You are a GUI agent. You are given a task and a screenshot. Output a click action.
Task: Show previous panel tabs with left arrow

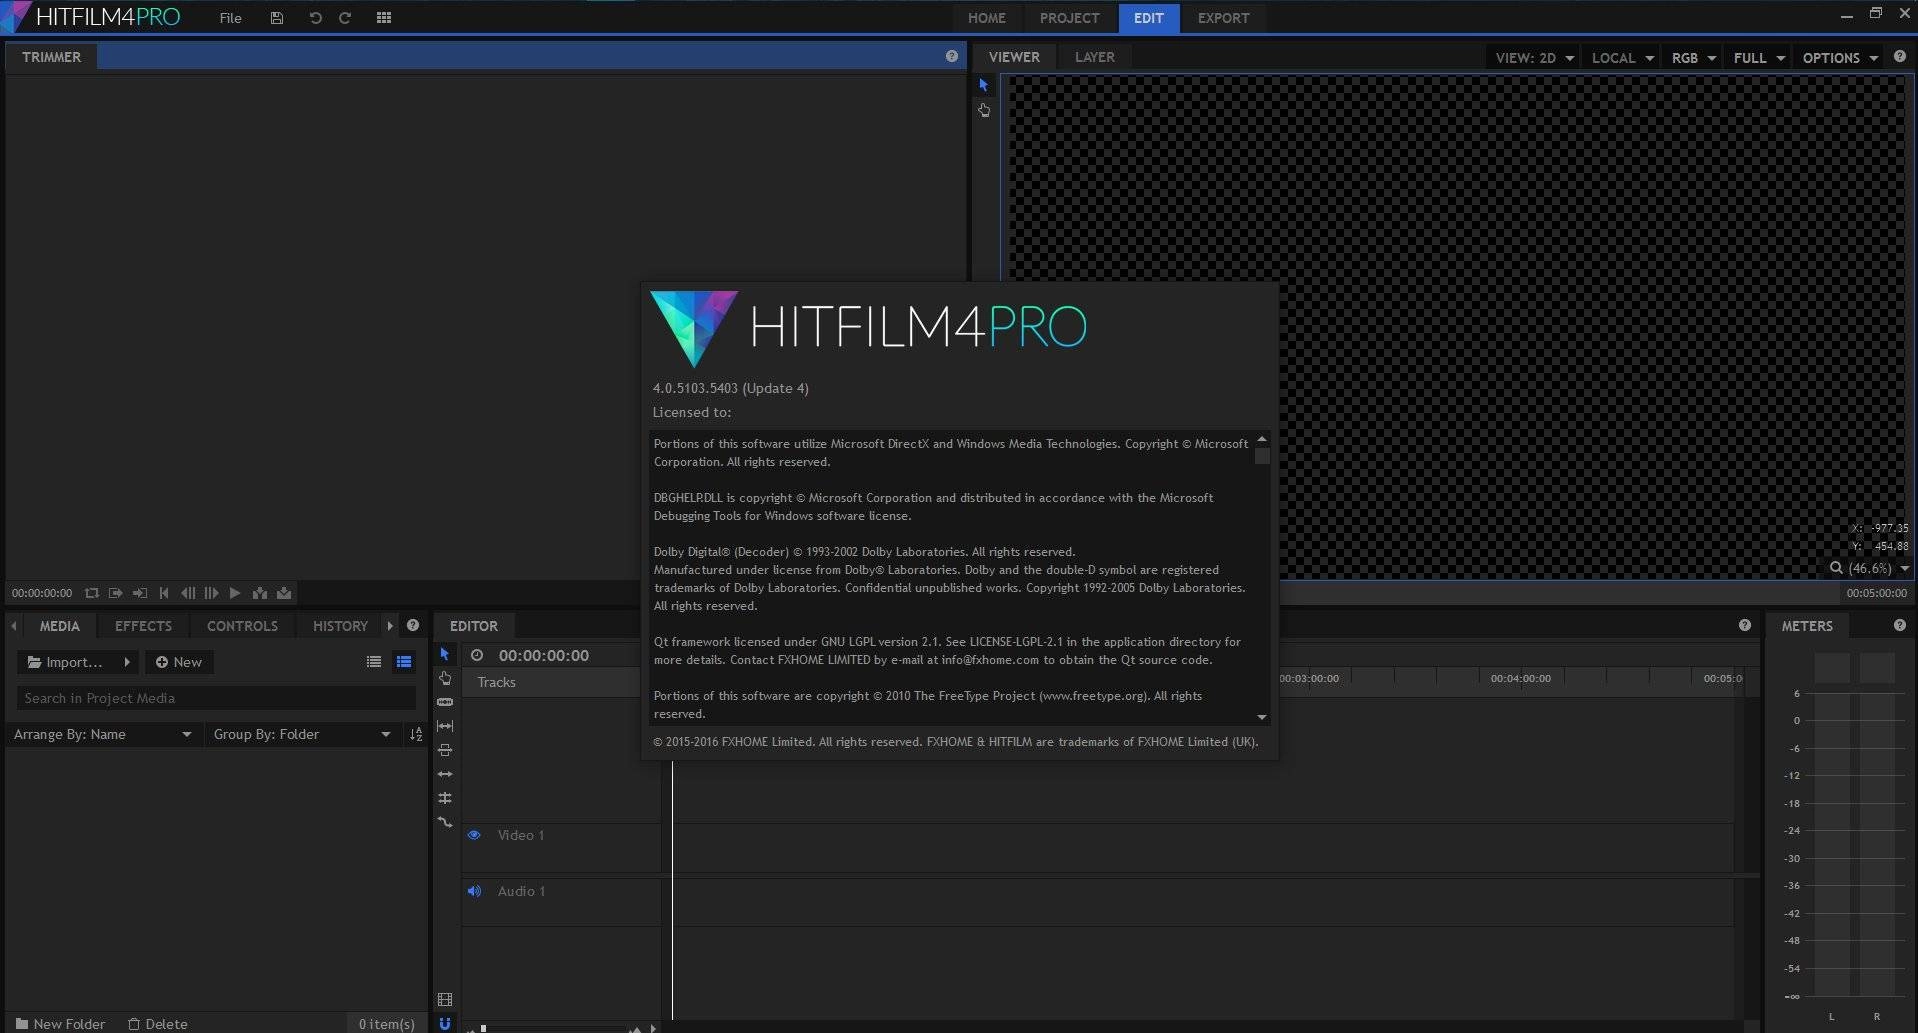14,626
